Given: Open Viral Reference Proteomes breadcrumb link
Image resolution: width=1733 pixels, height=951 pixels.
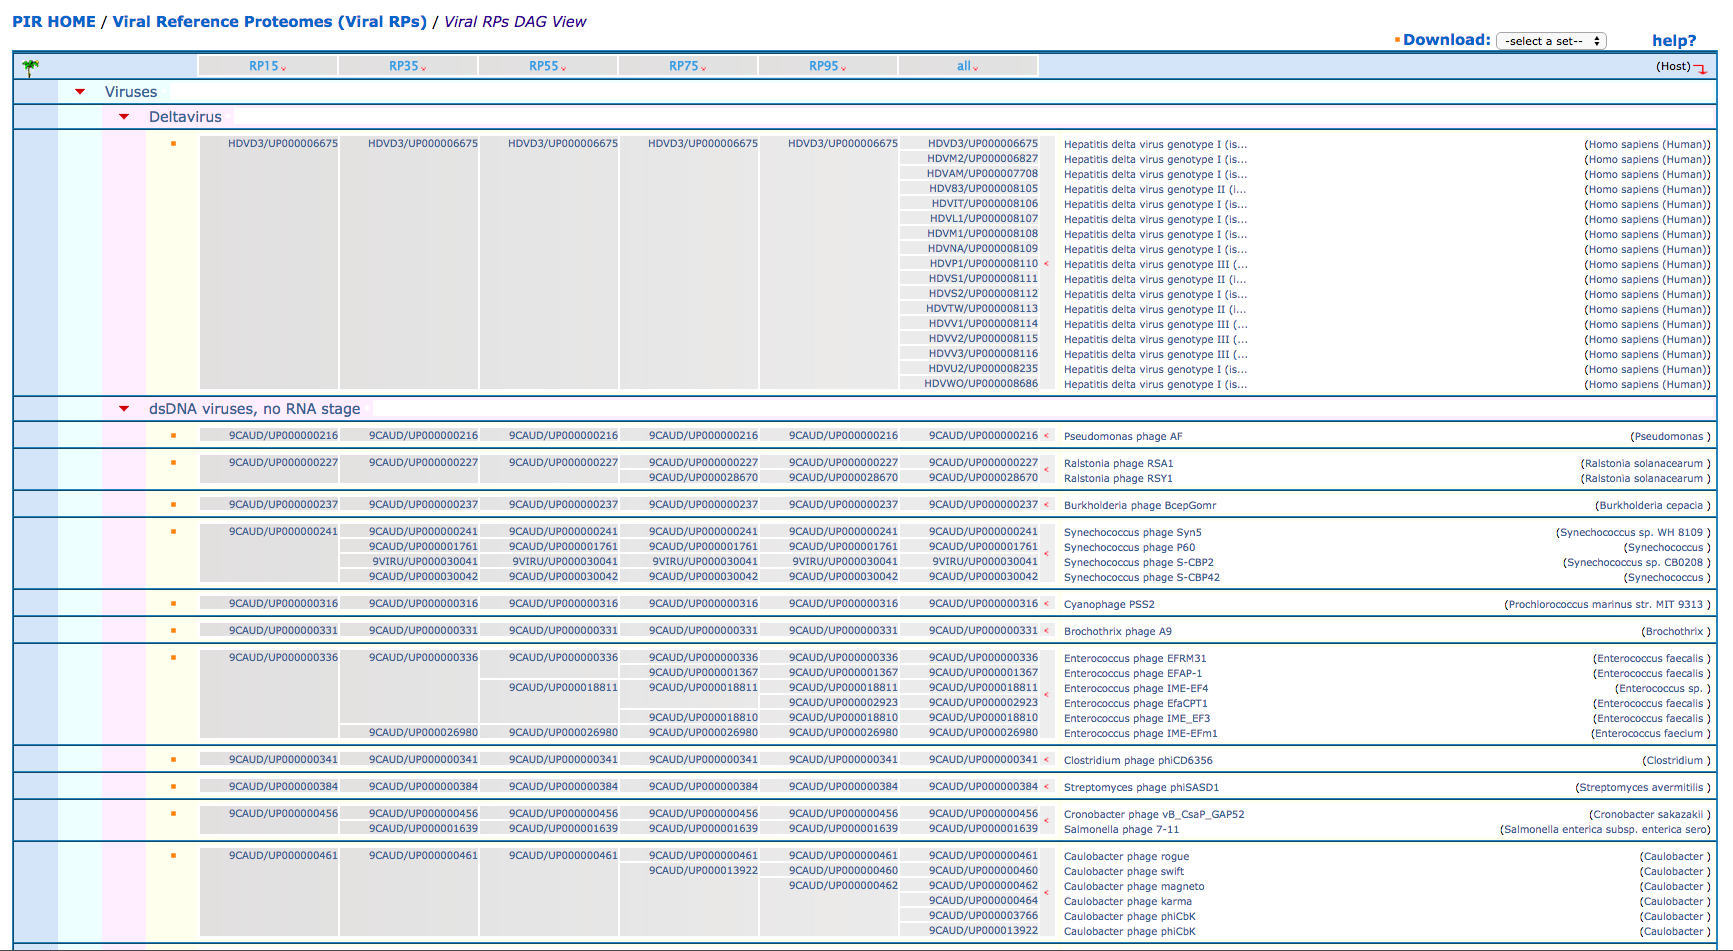Looking at the screenshot, I should [269, 22].
